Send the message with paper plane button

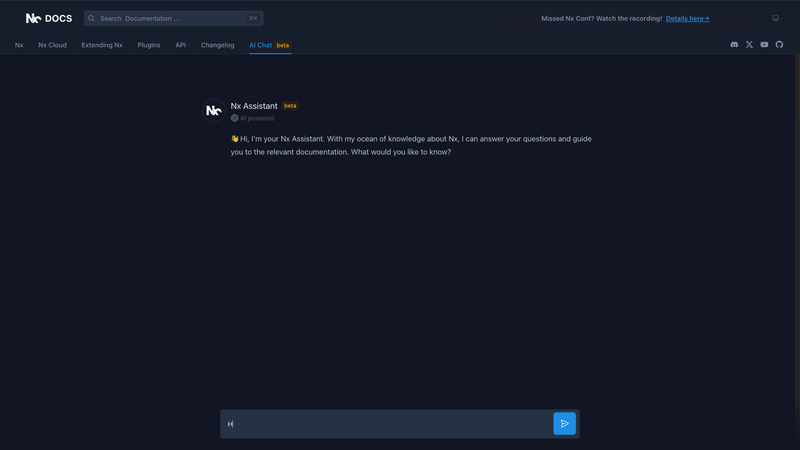[x=564, y=423]
